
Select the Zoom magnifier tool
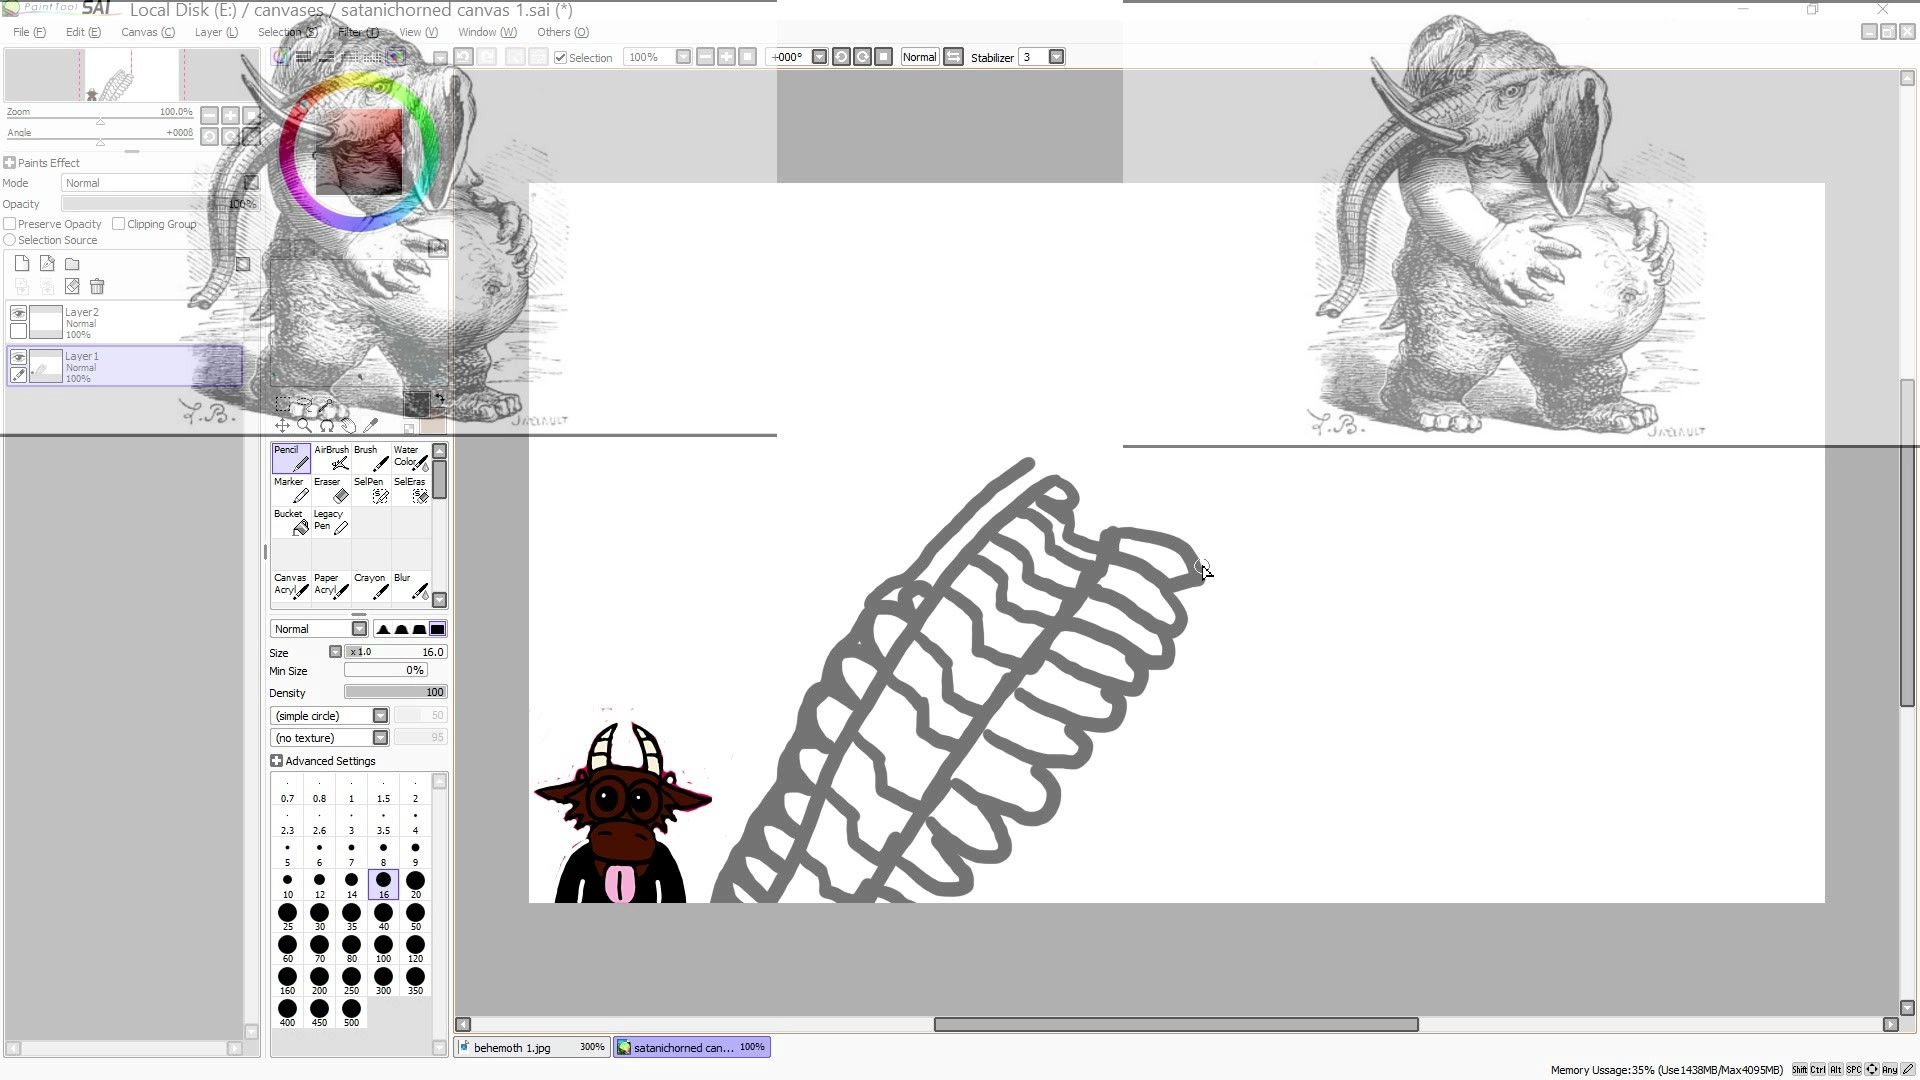305,426
